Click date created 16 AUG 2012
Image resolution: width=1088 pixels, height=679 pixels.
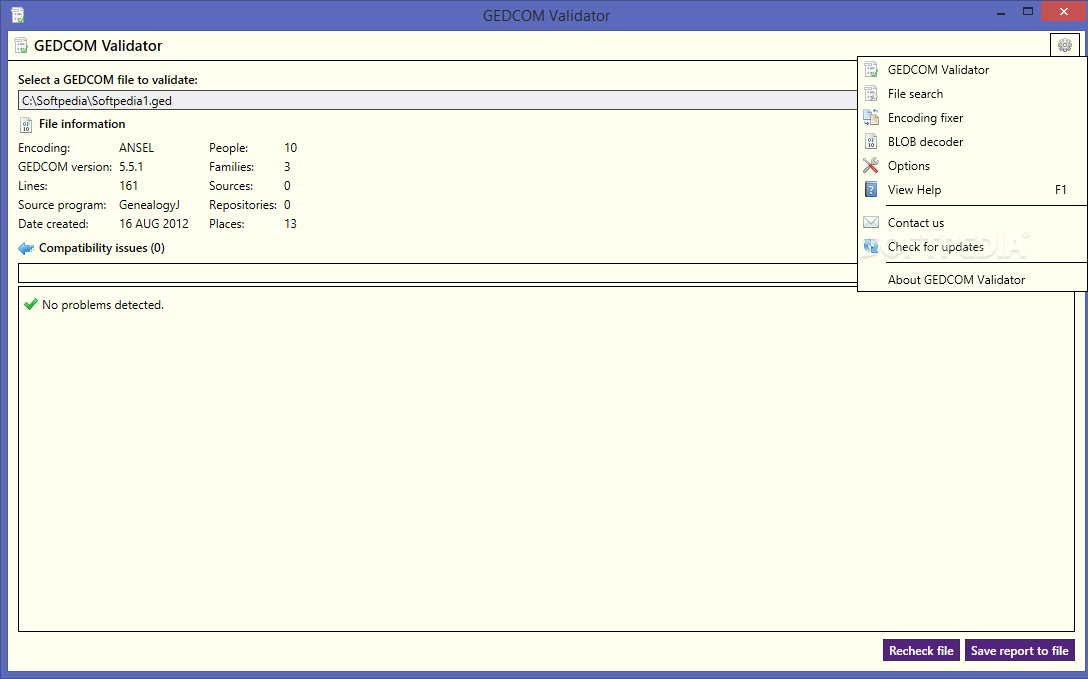click(154, 224)
